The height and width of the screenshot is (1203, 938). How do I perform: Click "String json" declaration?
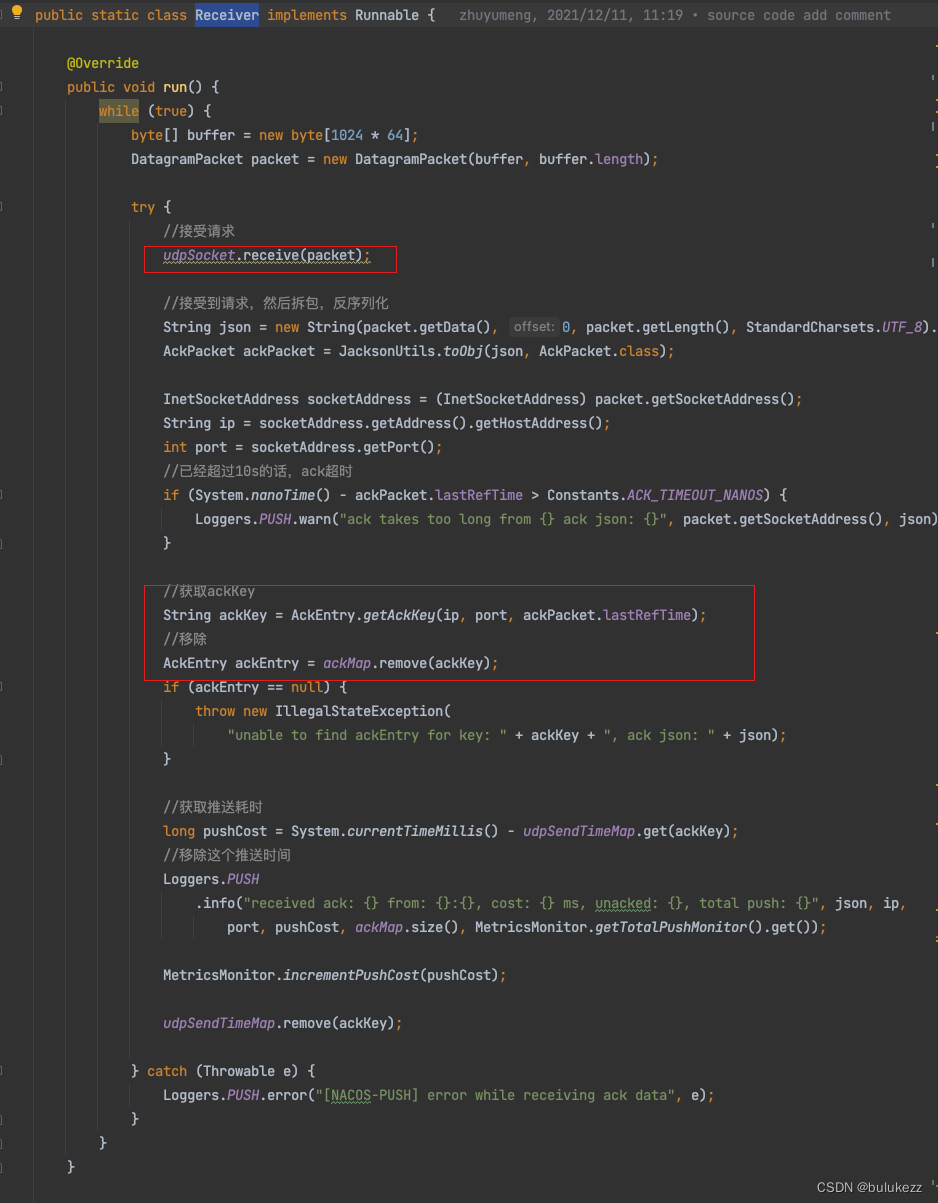click(215, 327)
